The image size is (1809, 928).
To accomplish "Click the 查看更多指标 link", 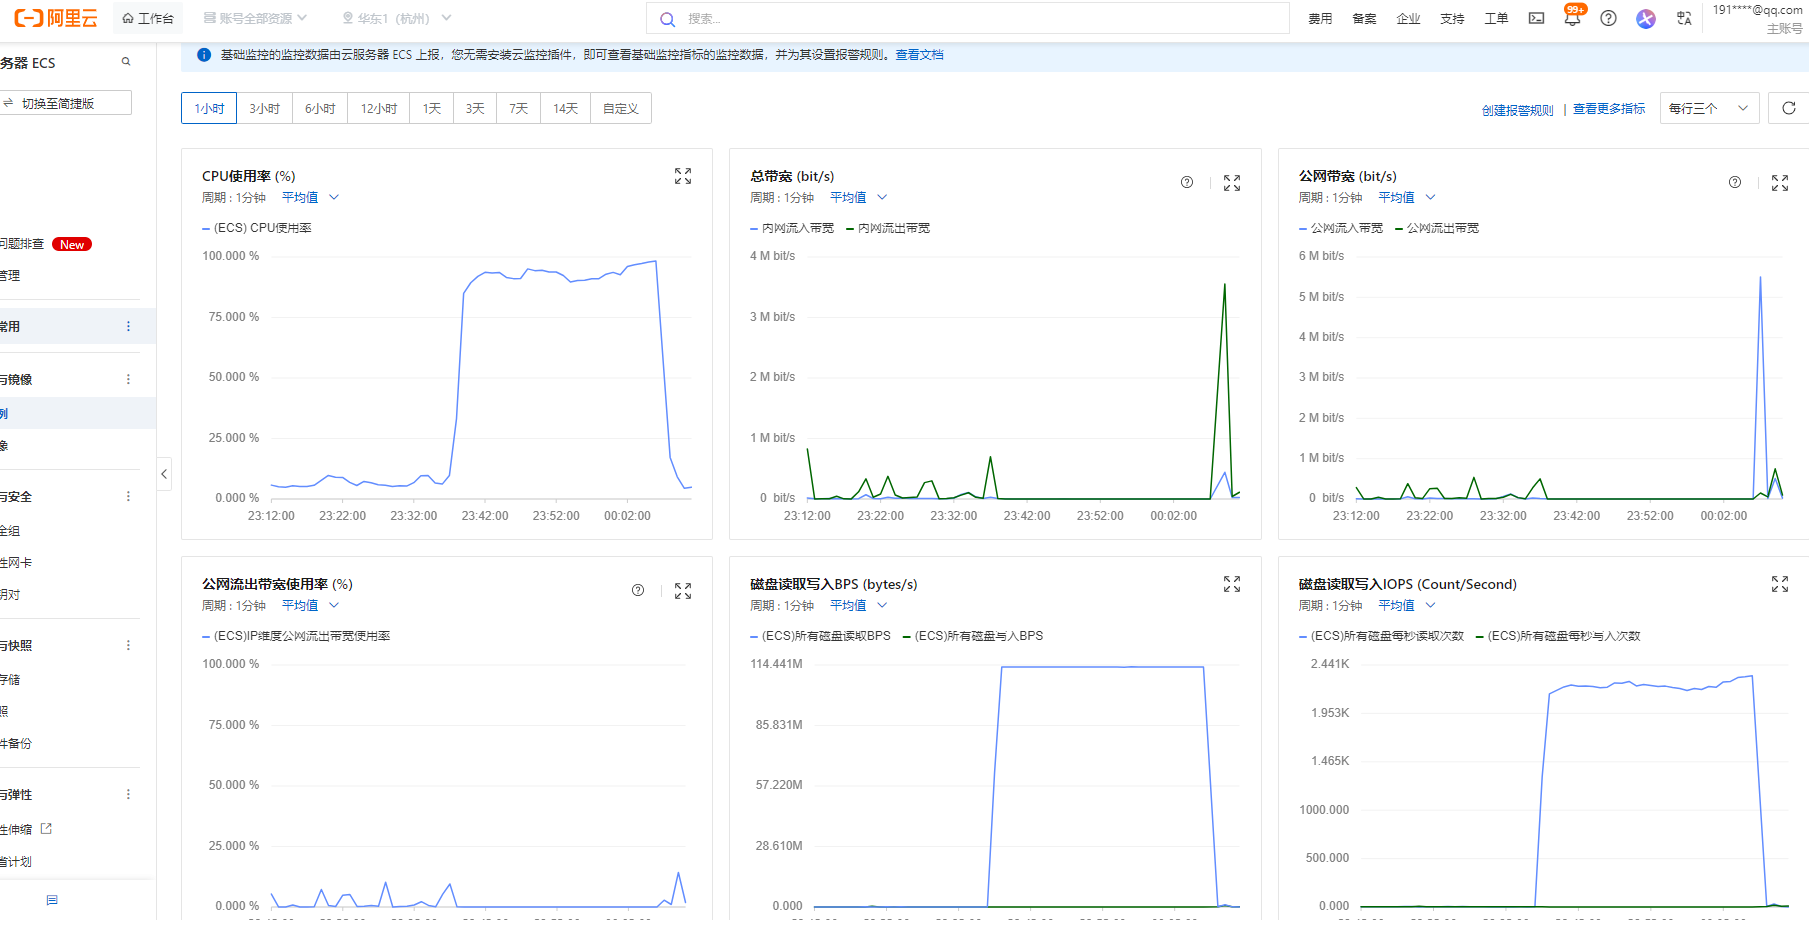I will coord(1609,108).
